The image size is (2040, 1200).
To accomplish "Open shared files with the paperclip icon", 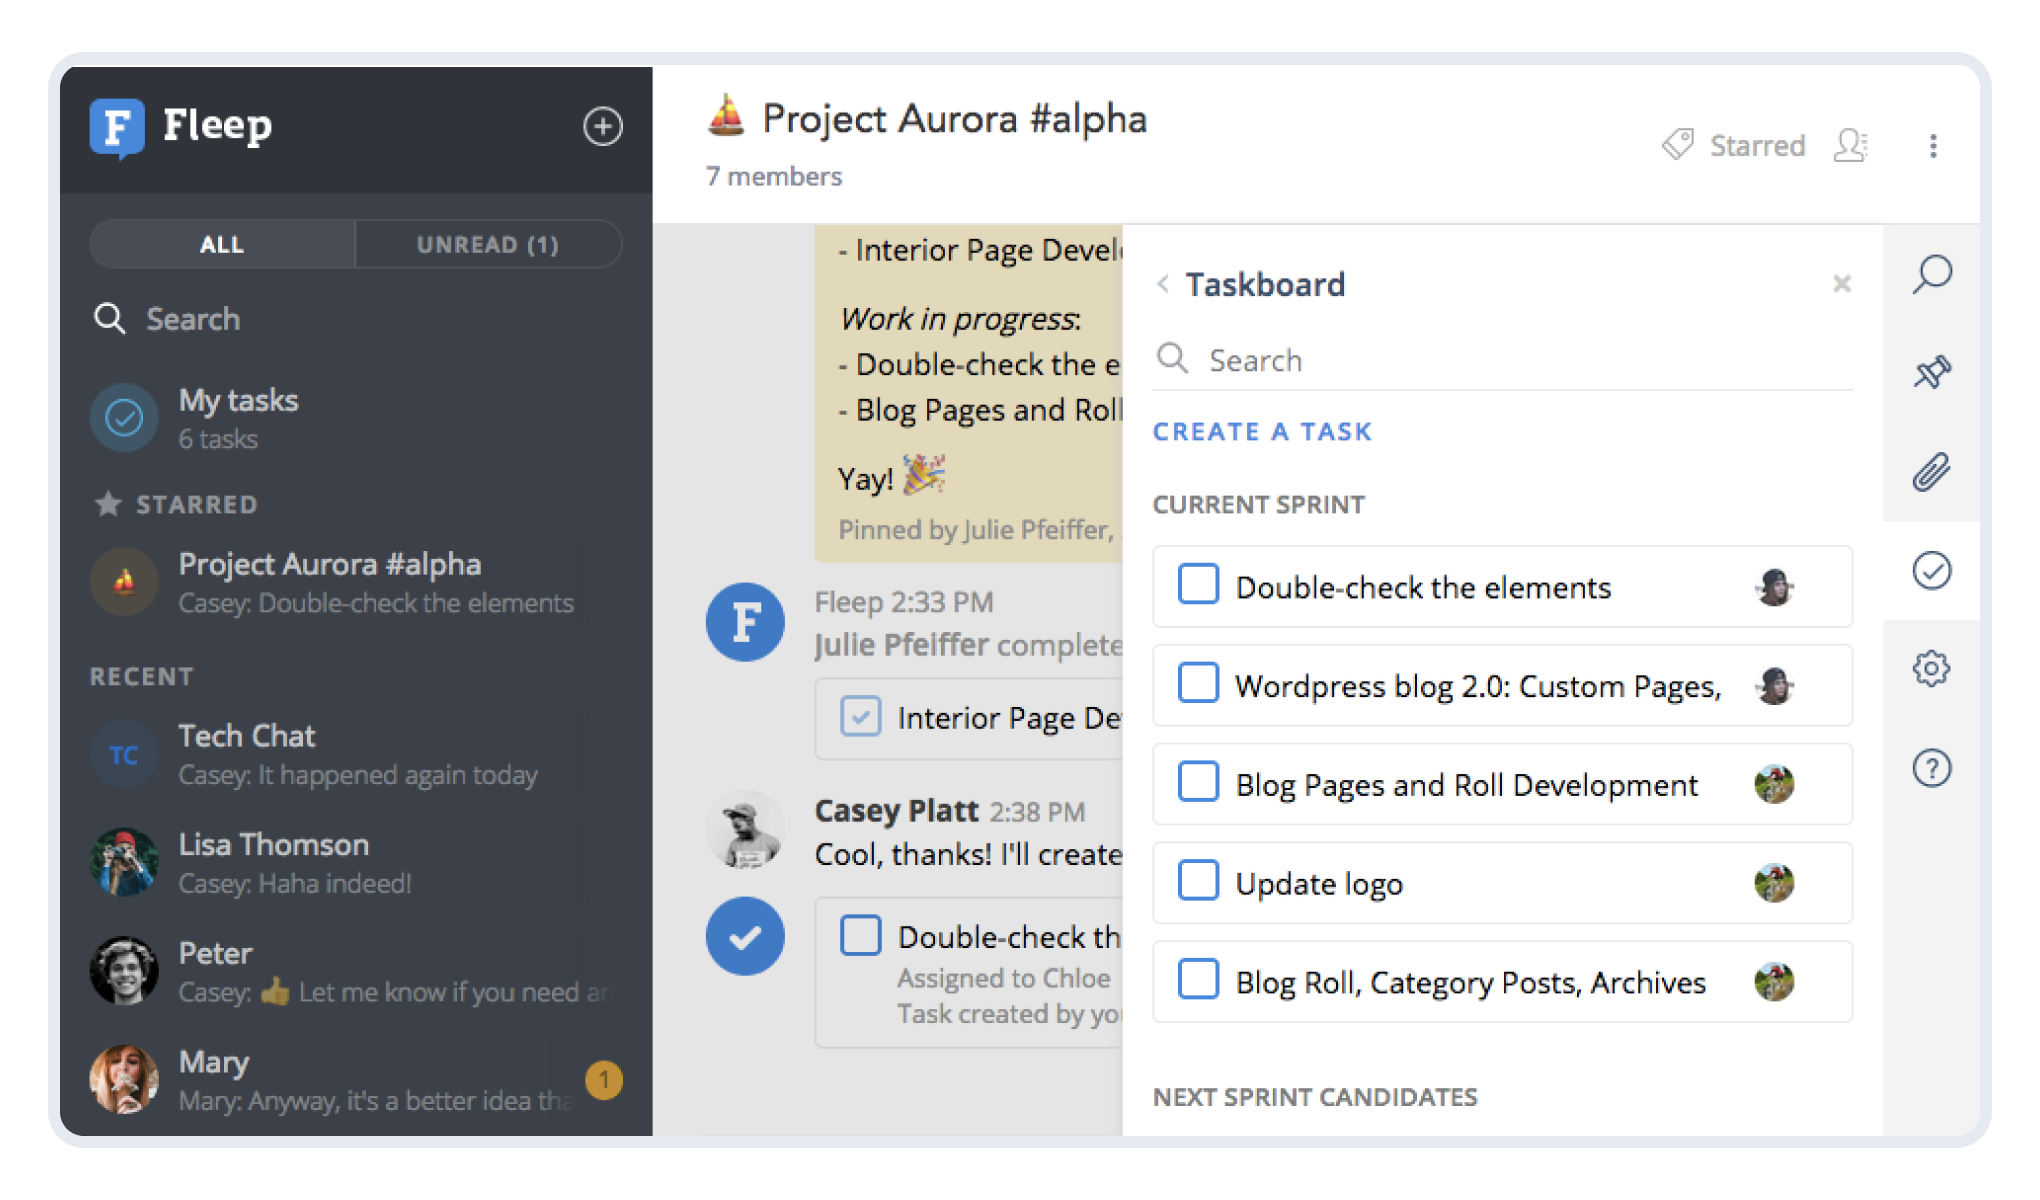I will tap(1931, 470).
